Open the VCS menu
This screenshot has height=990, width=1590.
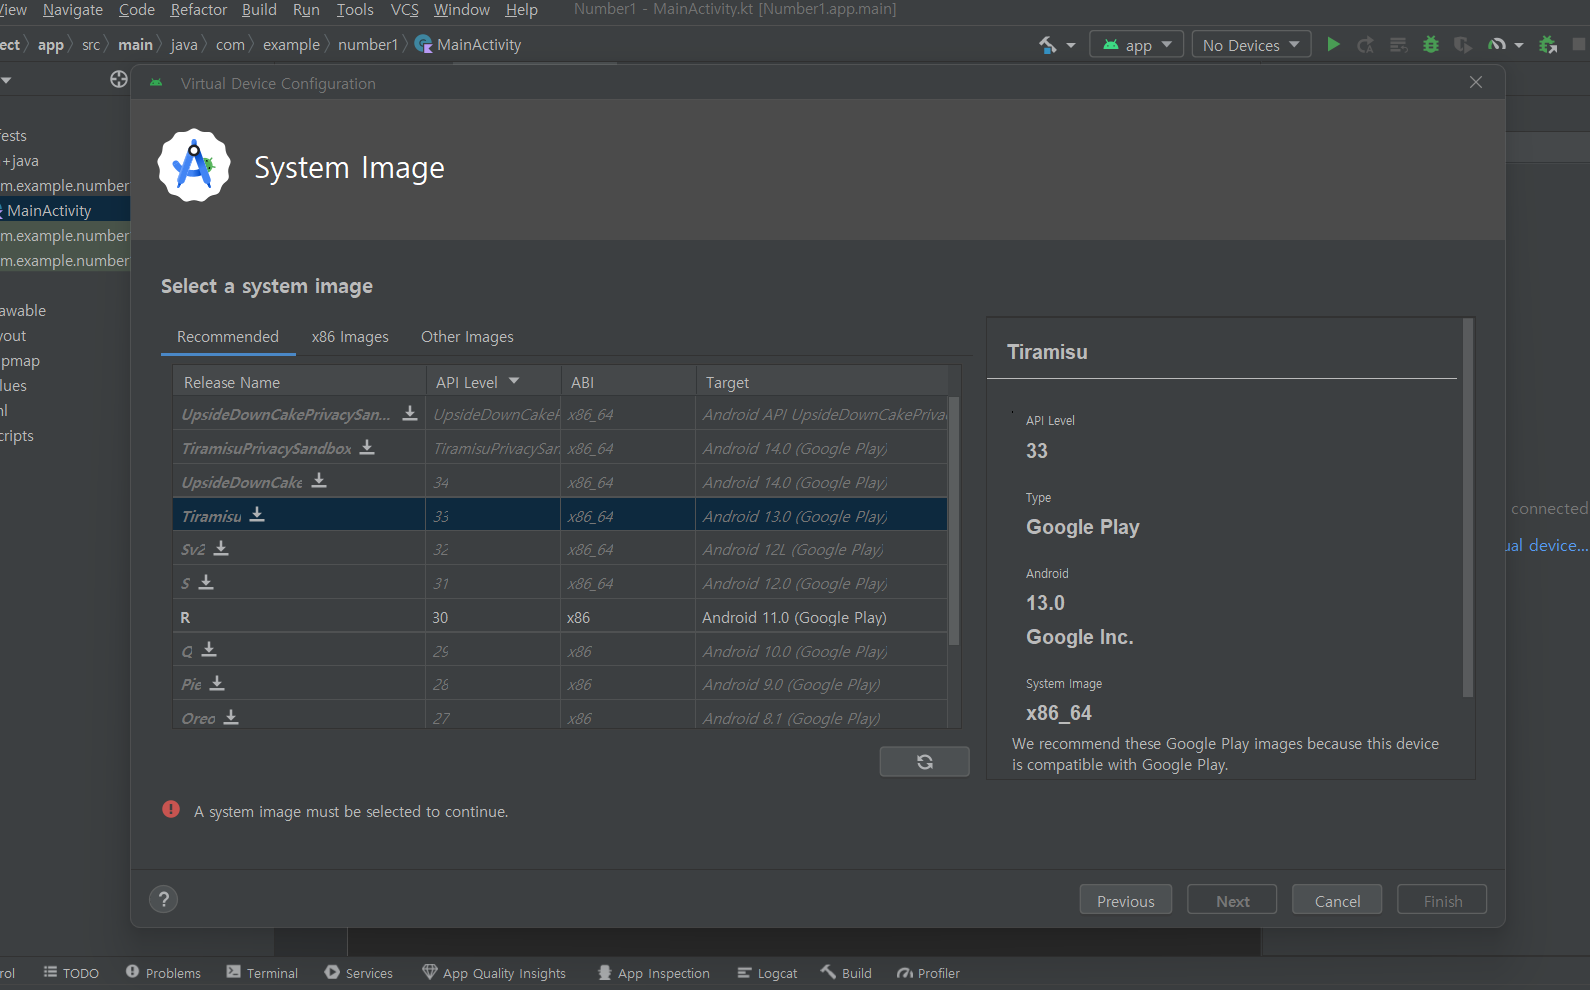pyautogui.click(x=404, y=10)
